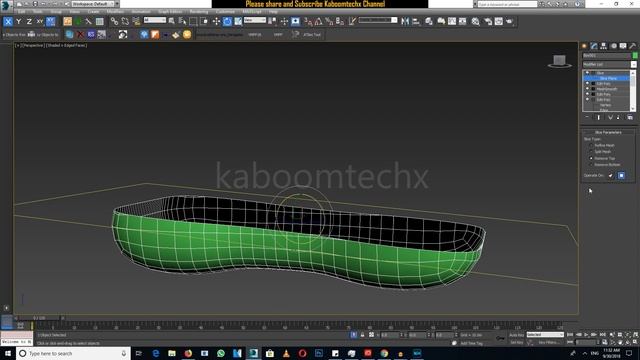Open the selection filter dropdown
This screenshot has width=640, height=360.
click(x=155, y=20)
